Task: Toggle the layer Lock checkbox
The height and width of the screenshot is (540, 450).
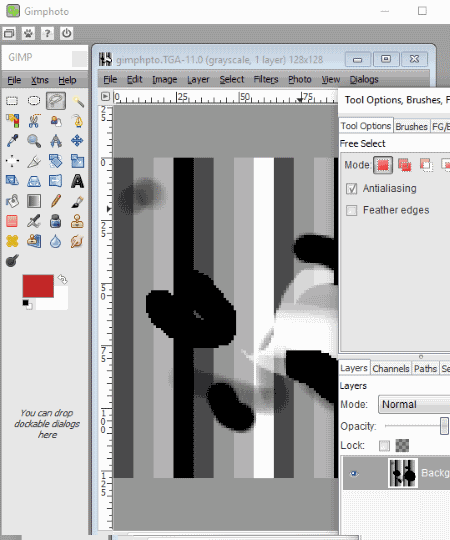Action: (x=384, y=446)
